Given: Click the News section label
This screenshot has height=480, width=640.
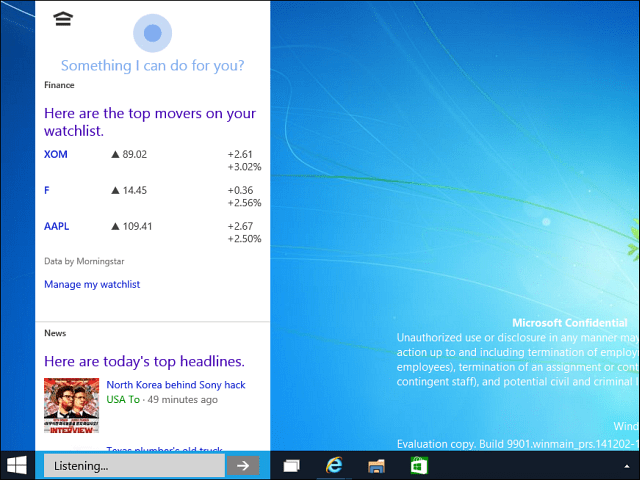Looking at the screenshot, I should point(55,333).
